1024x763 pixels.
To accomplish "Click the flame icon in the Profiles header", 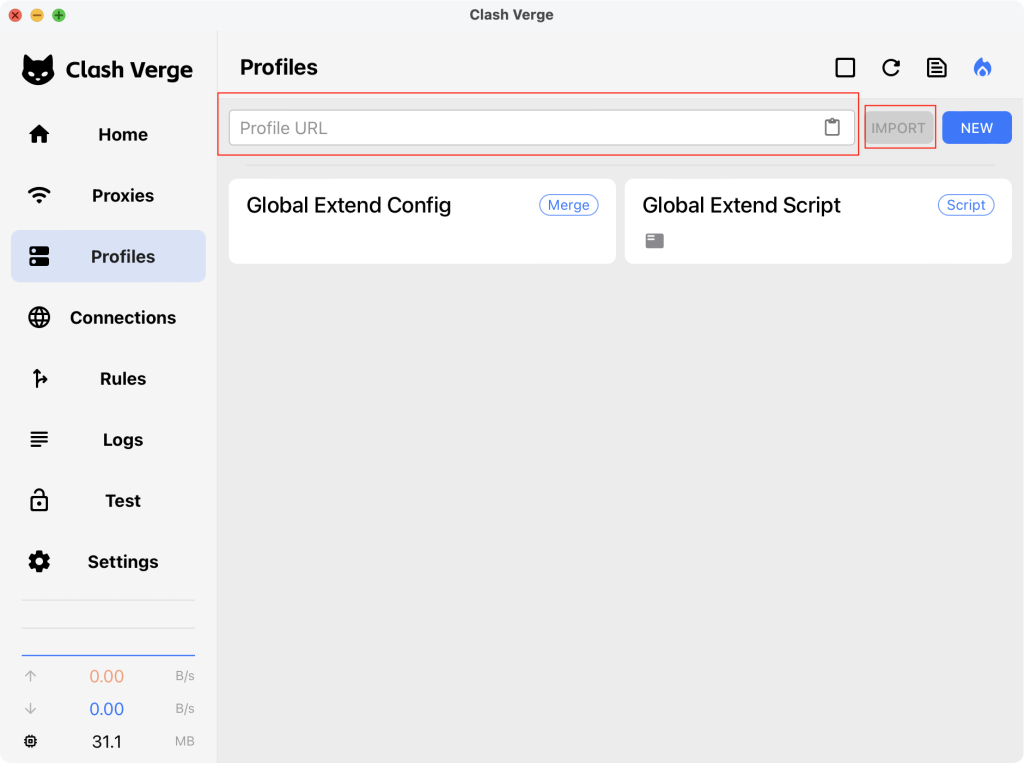I will tap(982, 68).
